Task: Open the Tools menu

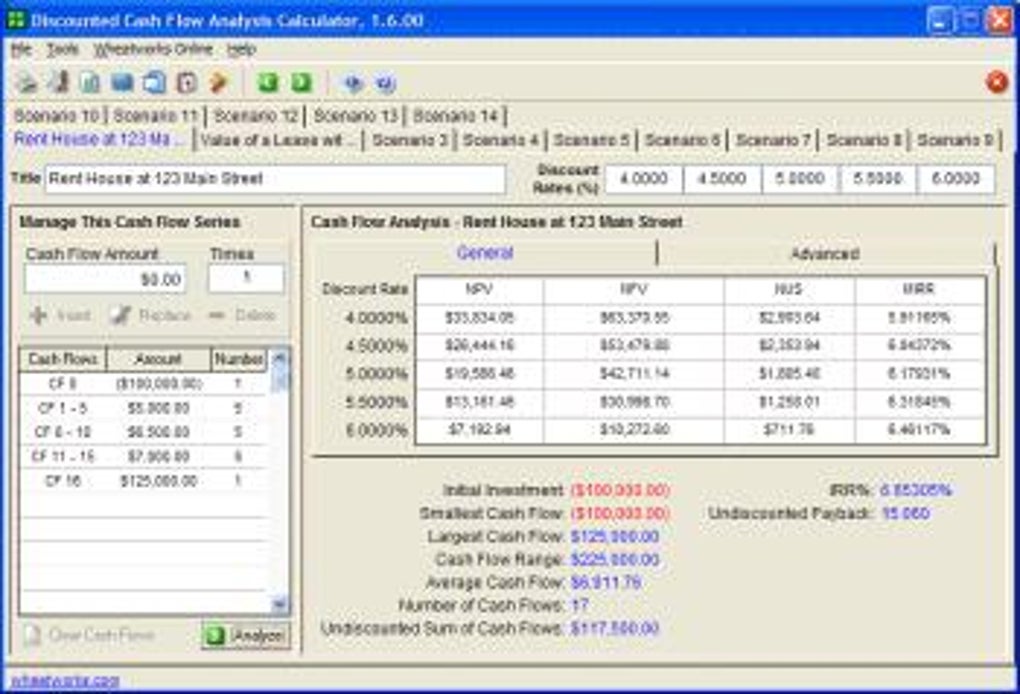Action: pos(62,49)
